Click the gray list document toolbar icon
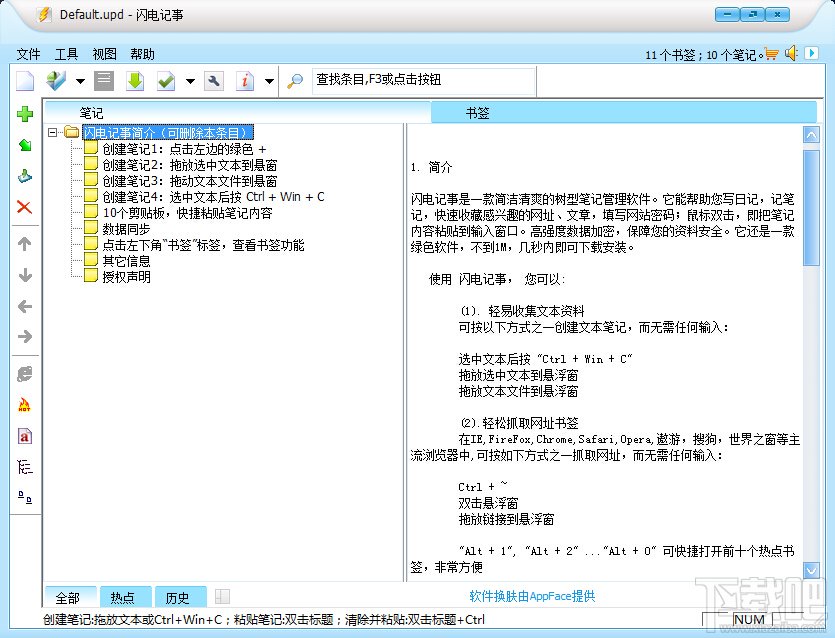The width and height of the screenshot is (835, 638). pos(104,81)
